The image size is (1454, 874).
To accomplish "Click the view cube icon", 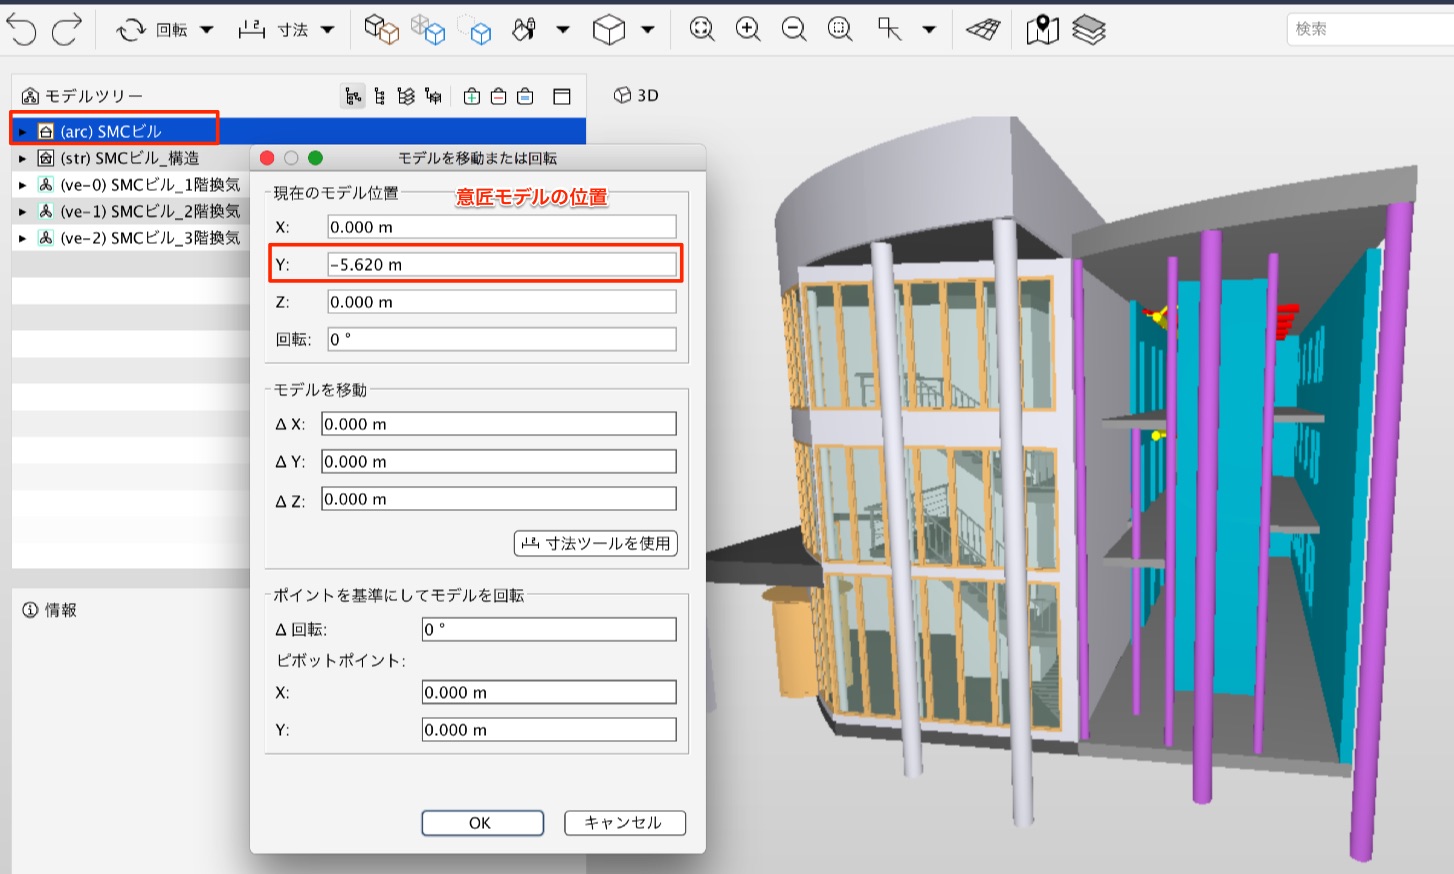I will [x=608, y=30].
